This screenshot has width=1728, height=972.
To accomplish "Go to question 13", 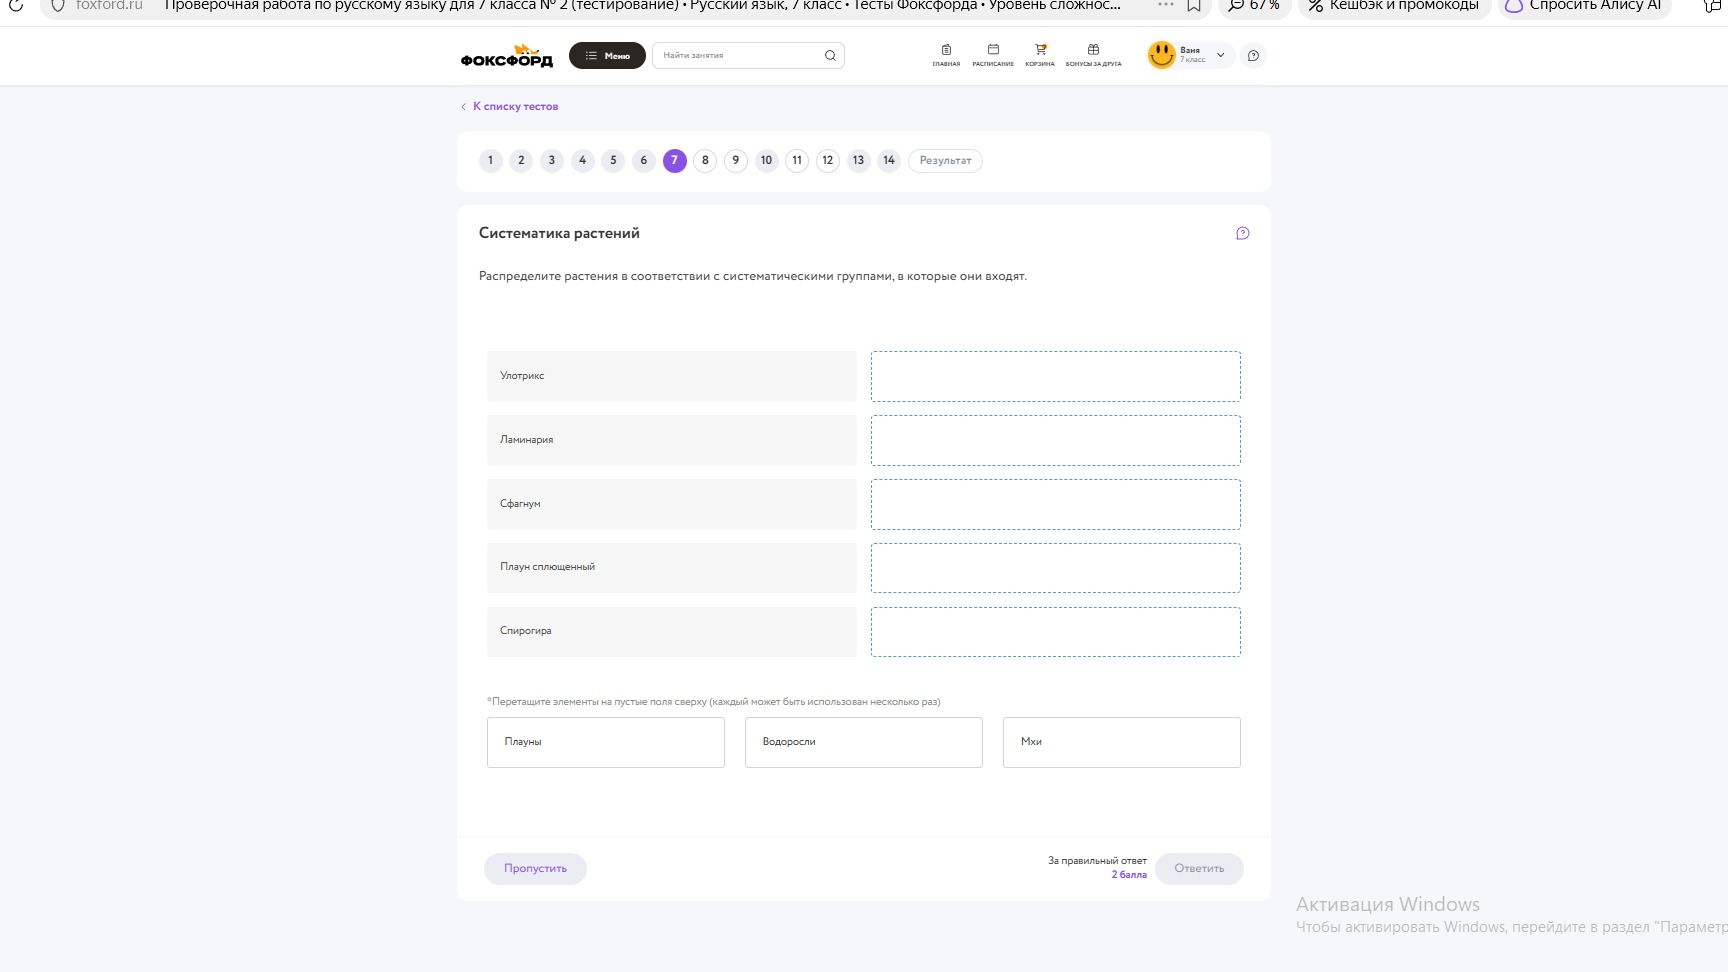I will [858, 161].
